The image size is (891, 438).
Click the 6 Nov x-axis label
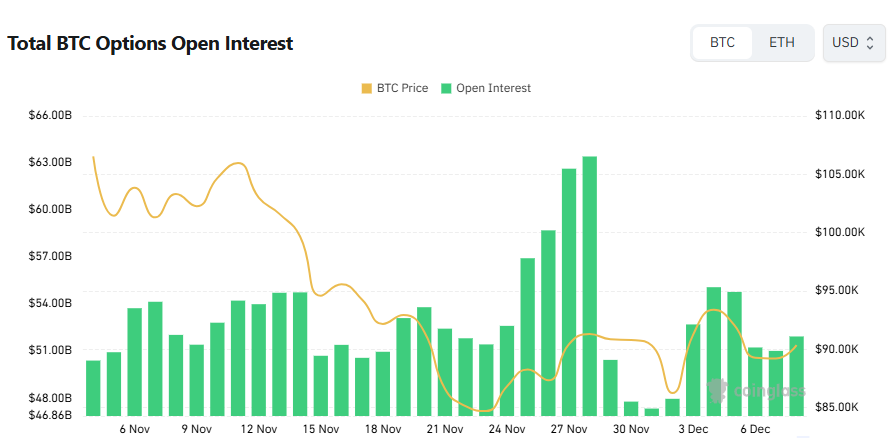pyautogui.click(x=135, y=429)
